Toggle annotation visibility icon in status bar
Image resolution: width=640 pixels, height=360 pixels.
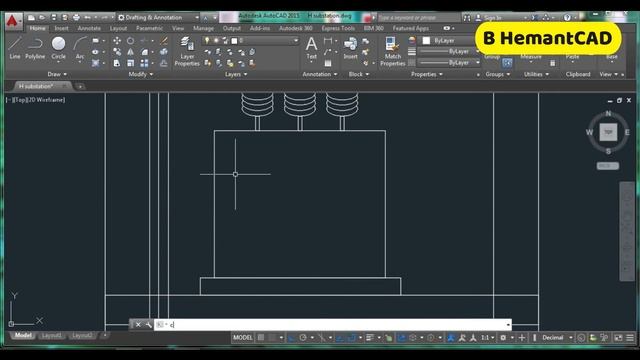coord(451,338)
